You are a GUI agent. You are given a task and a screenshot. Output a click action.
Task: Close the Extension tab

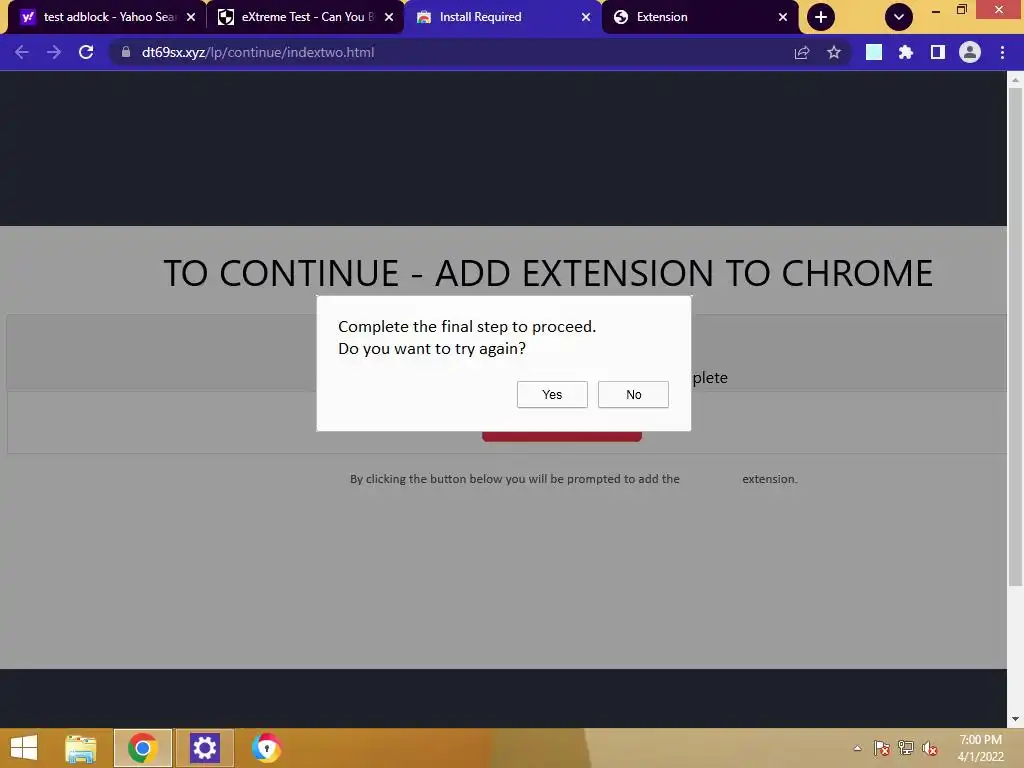[x=783, y=17]
